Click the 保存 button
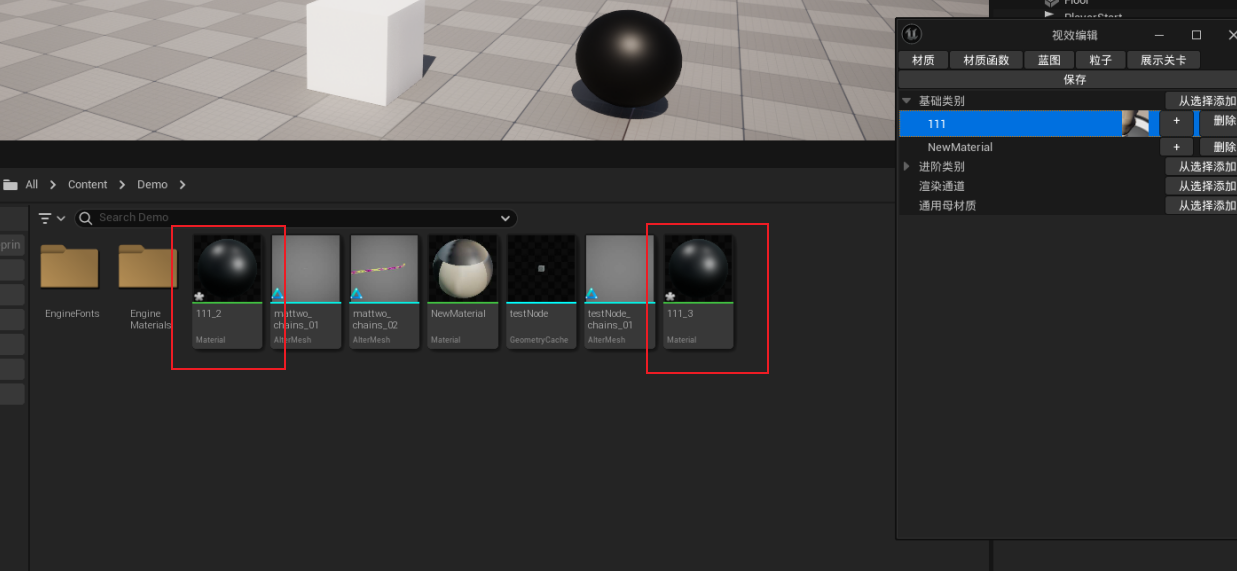The image size is (1237, 571). tap(1074, 80)
